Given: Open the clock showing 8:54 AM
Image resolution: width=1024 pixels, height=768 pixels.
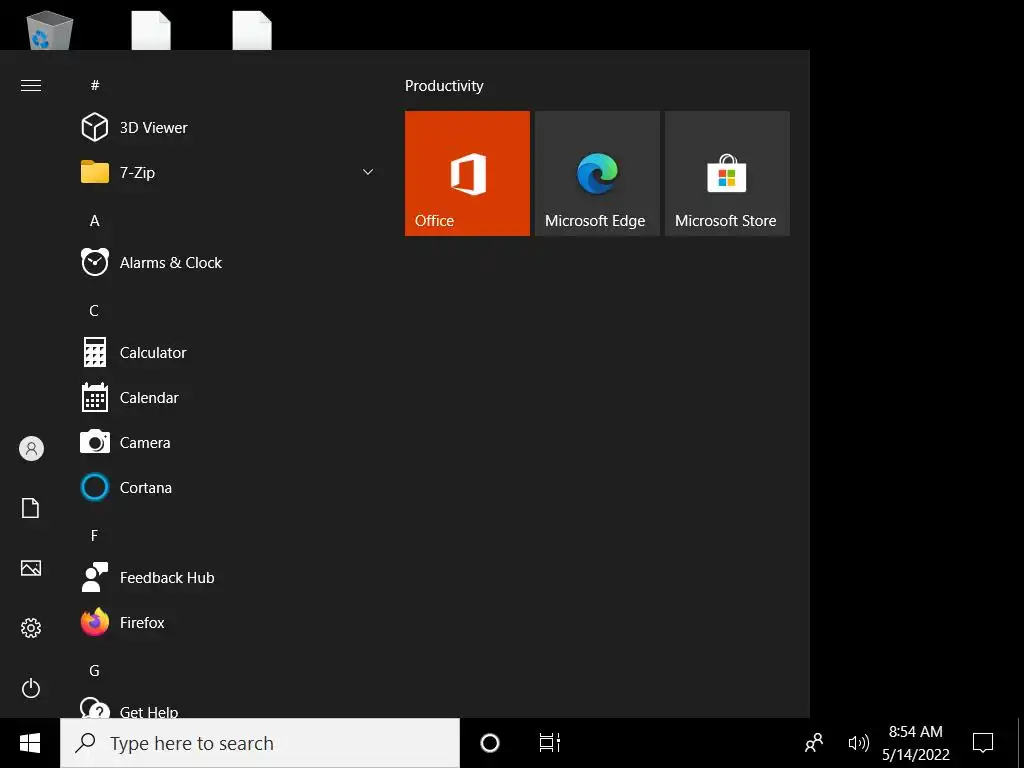Looking at the screenshot, I should point(916,743).
